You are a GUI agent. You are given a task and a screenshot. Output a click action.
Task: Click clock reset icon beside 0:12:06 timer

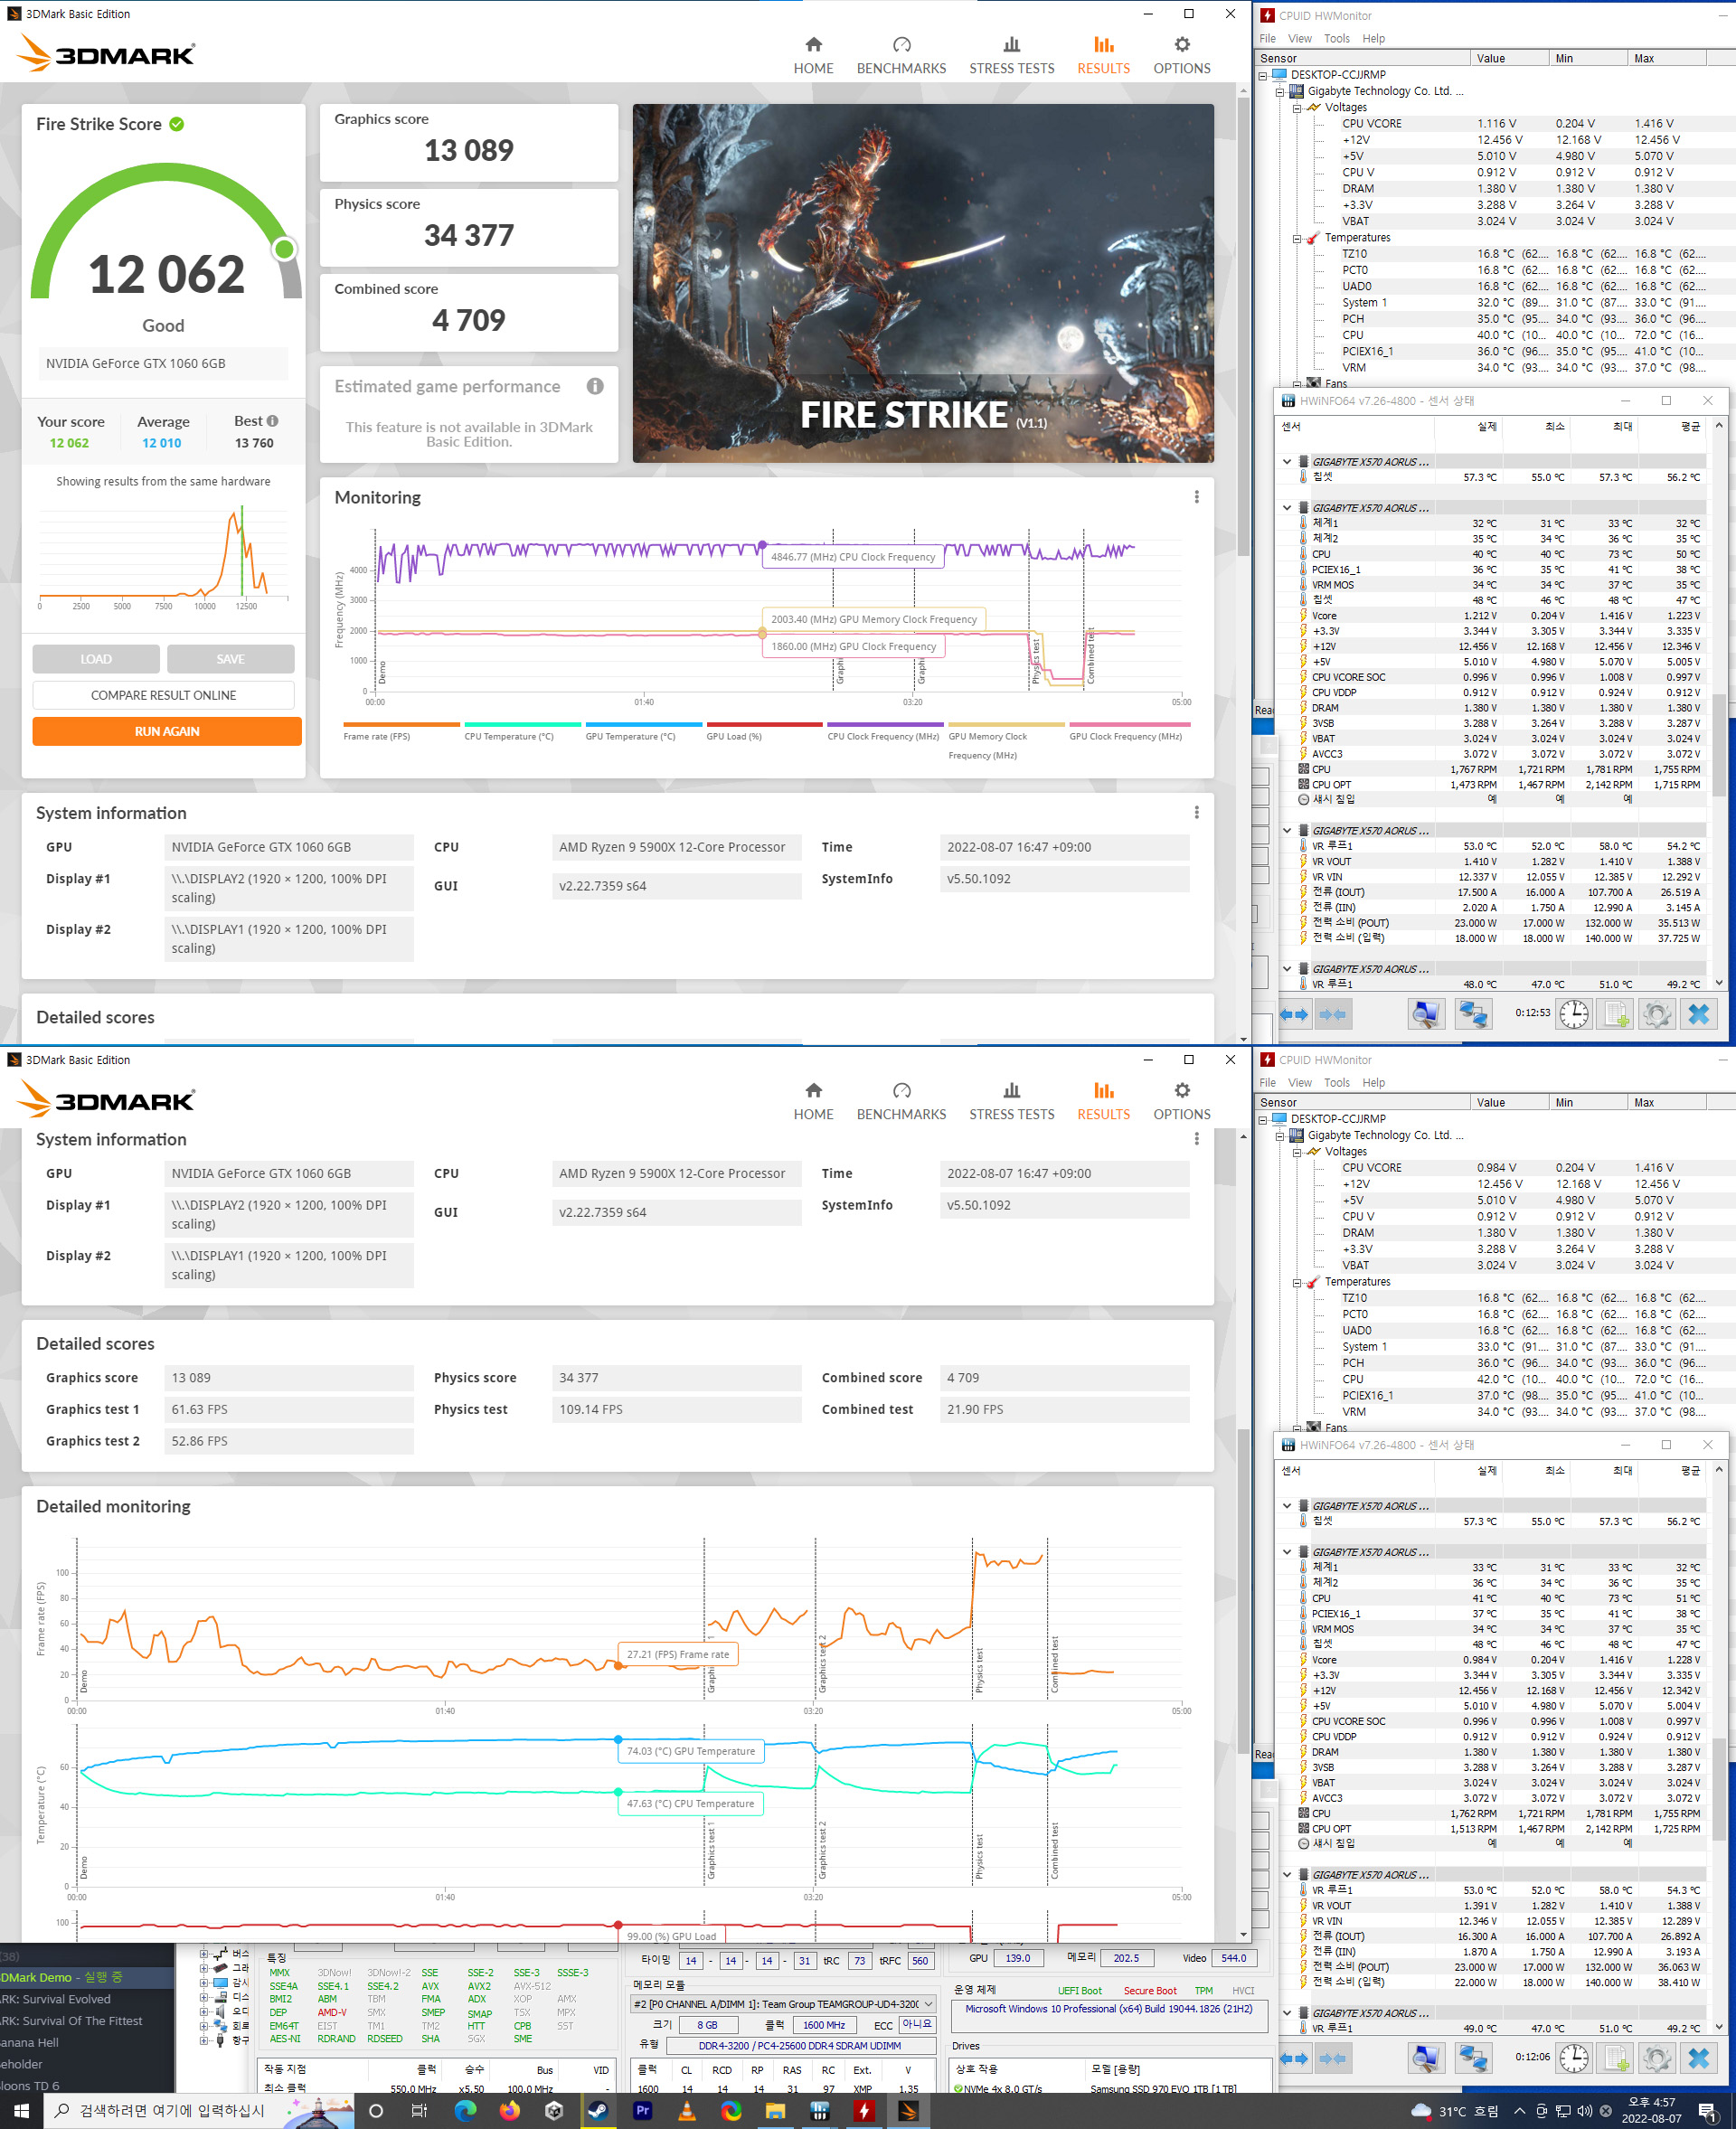[x=1573, y=2058]
